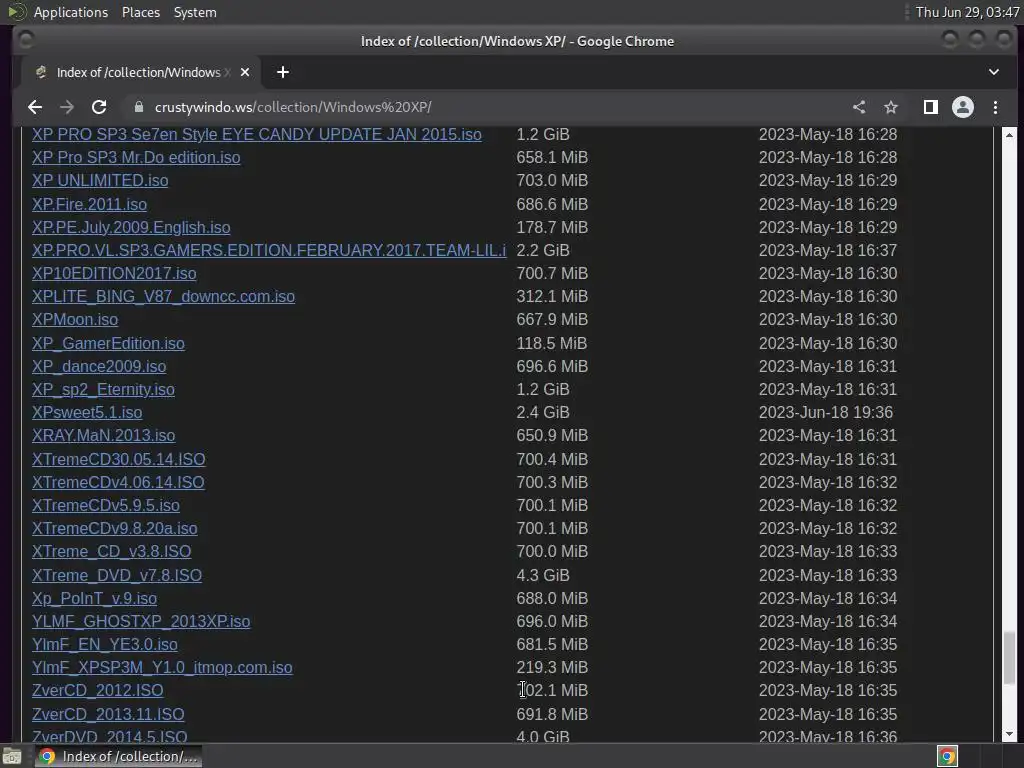Open the Xp_PoInT_v.9.iso link
The height and width of the screenshot is (768, 1024).
pyautogui.click(x=94, y=598)
